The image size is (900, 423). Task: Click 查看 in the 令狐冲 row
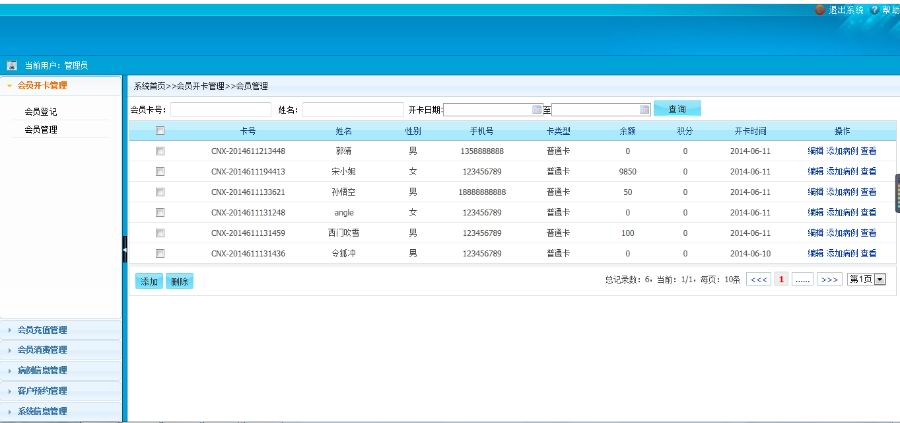868,253
